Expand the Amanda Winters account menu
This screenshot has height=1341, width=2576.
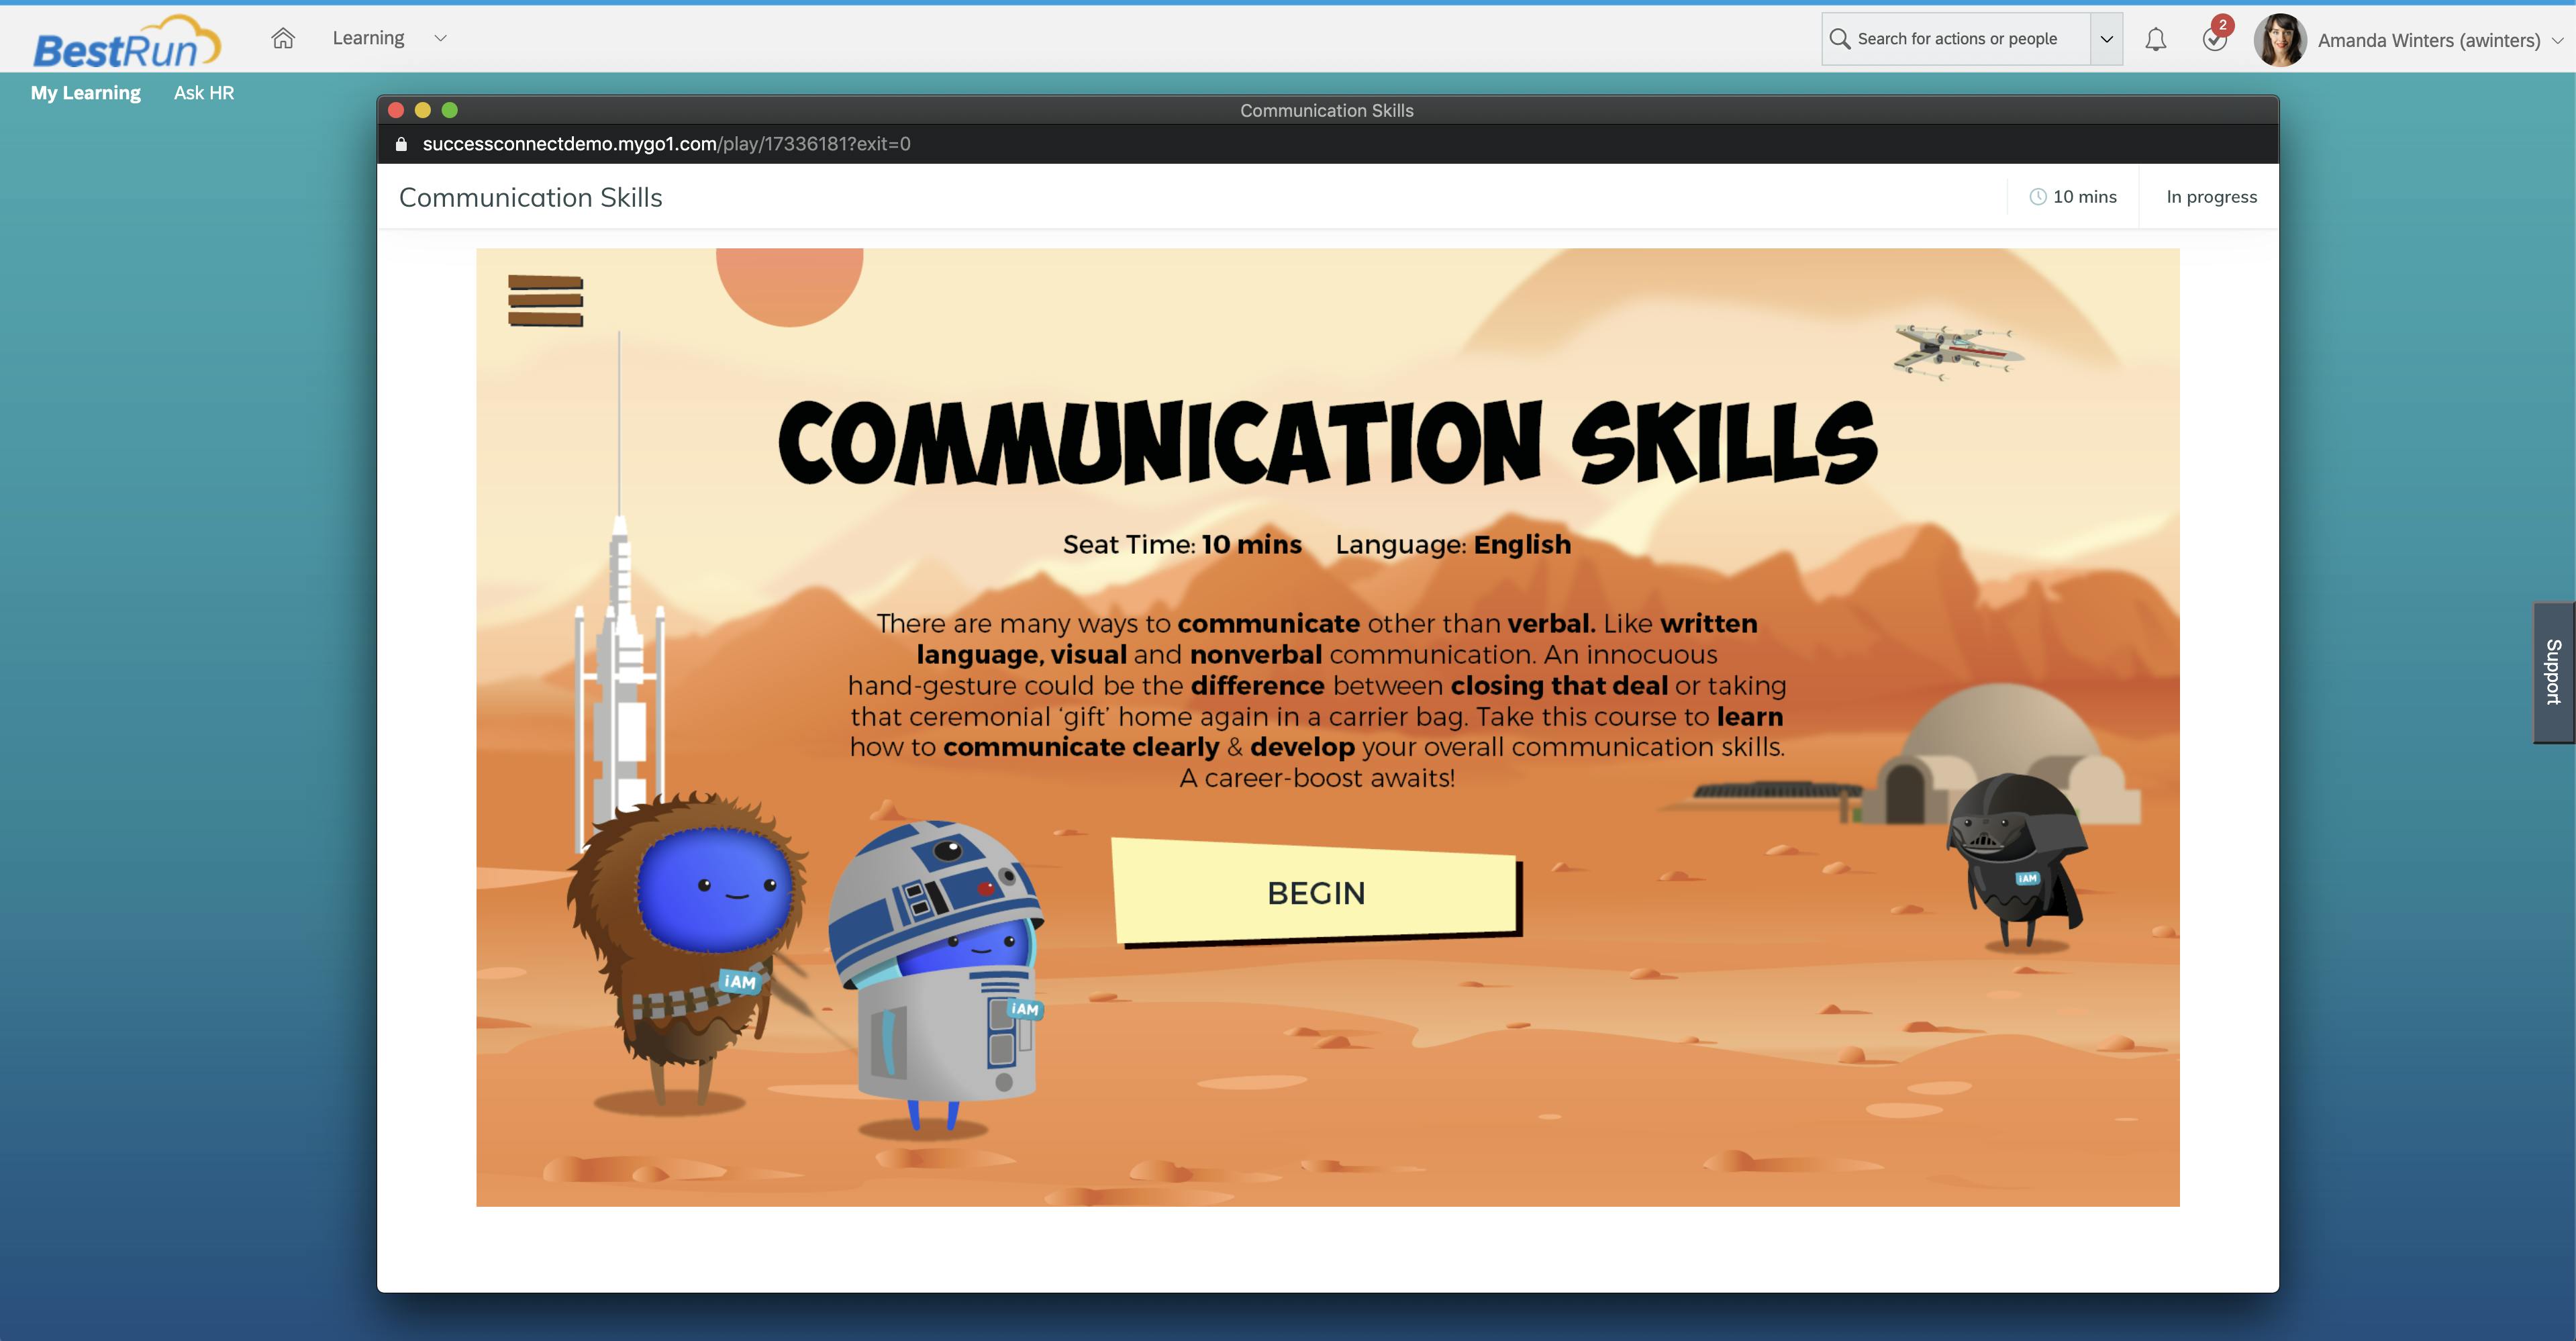click(2557, 40)
